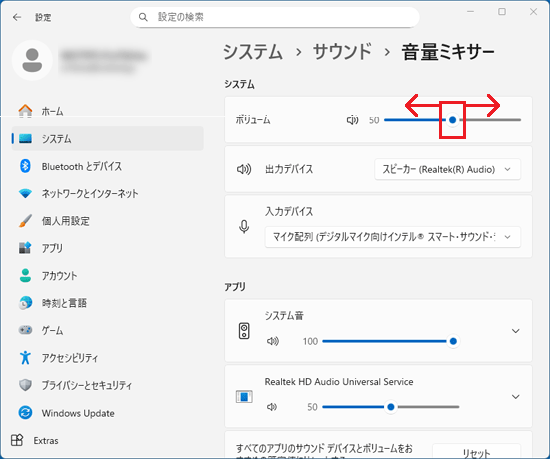This screenshot has height=459, width=550.
Task: Go to システム breadcrumb link
Action: [x=253, y=52]
